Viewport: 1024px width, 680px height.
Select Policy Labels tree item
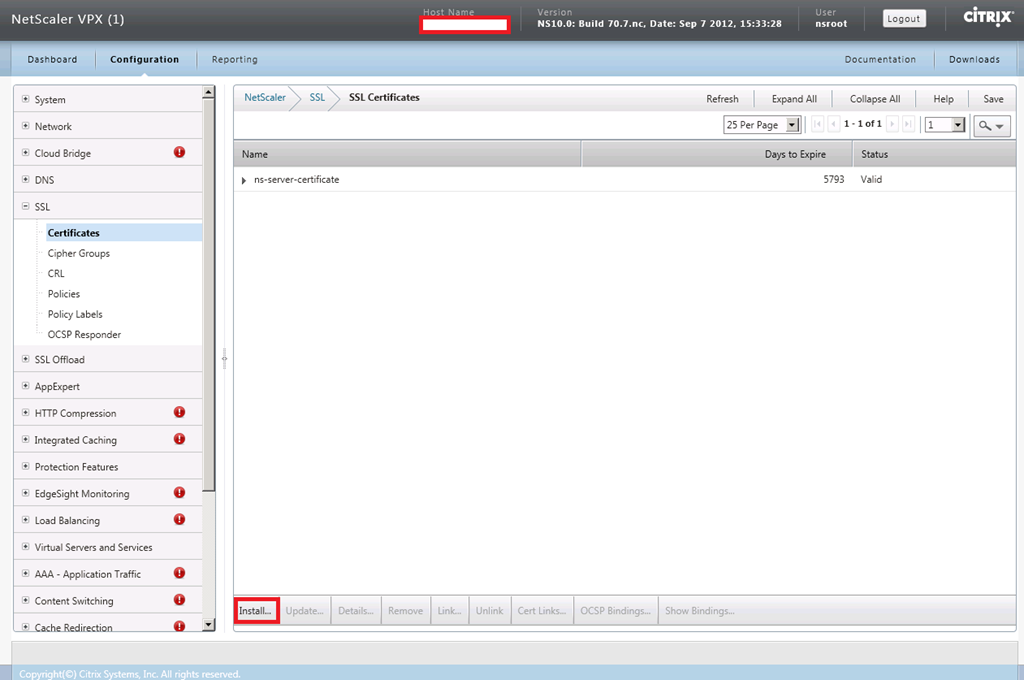[x=75, y=314]
